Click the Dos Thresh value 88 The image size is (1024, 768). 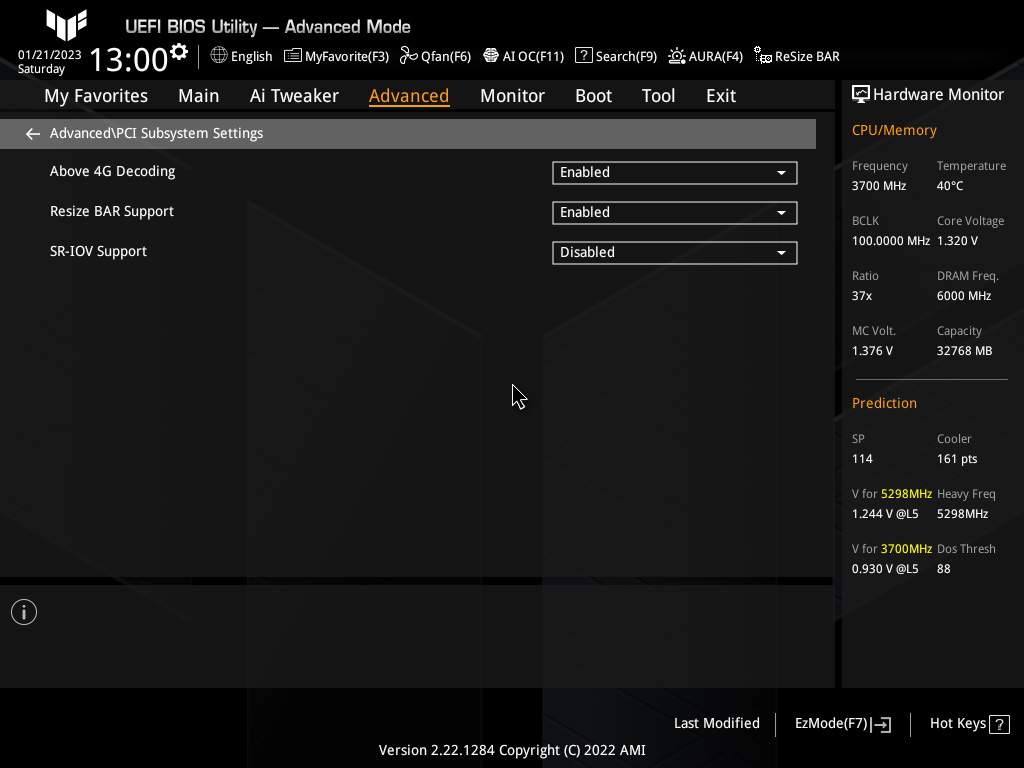pos(943,569)
